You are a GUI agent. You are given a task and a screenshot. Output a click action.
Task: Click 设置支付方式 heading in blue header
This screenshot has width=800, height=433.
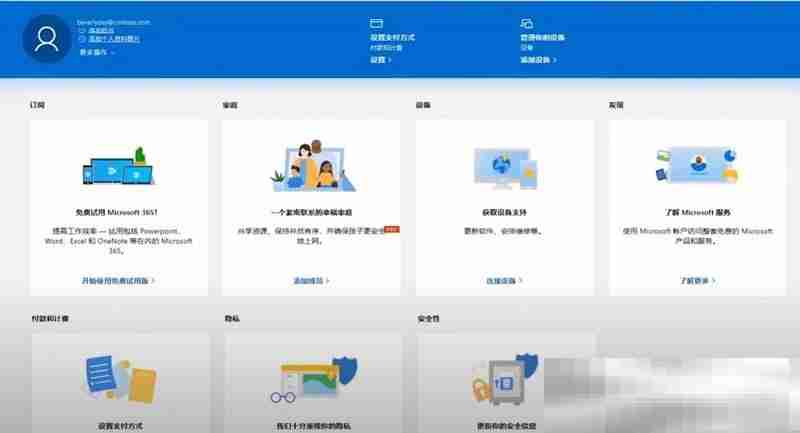[x=392, y=37]
